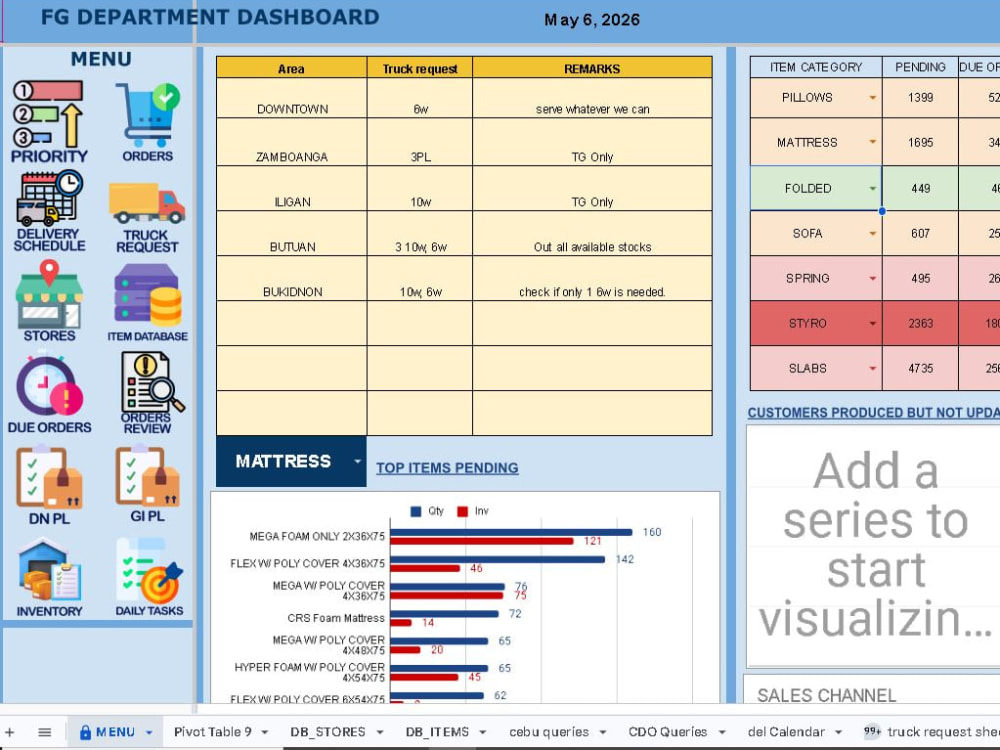Switch to the MENU sheet tab
This screenshot has height=750, width=1000.
click(115, 732)
